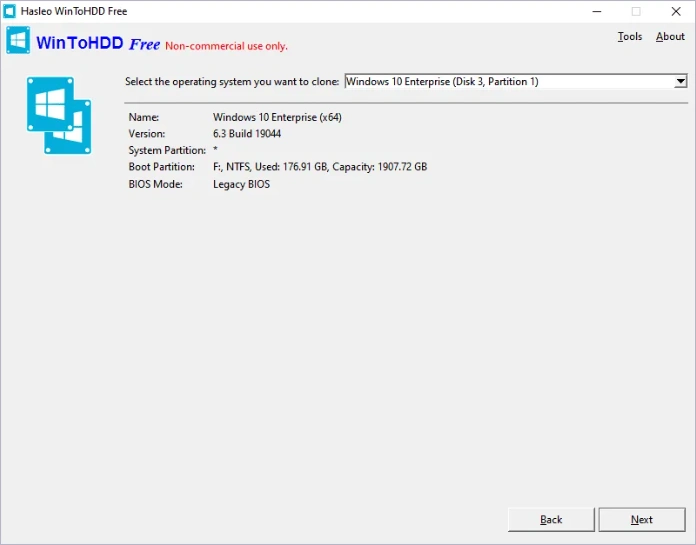Click the 'BIOS Mode:' label
This screenshot has width=696, height=545.
(x=155, y=184)
